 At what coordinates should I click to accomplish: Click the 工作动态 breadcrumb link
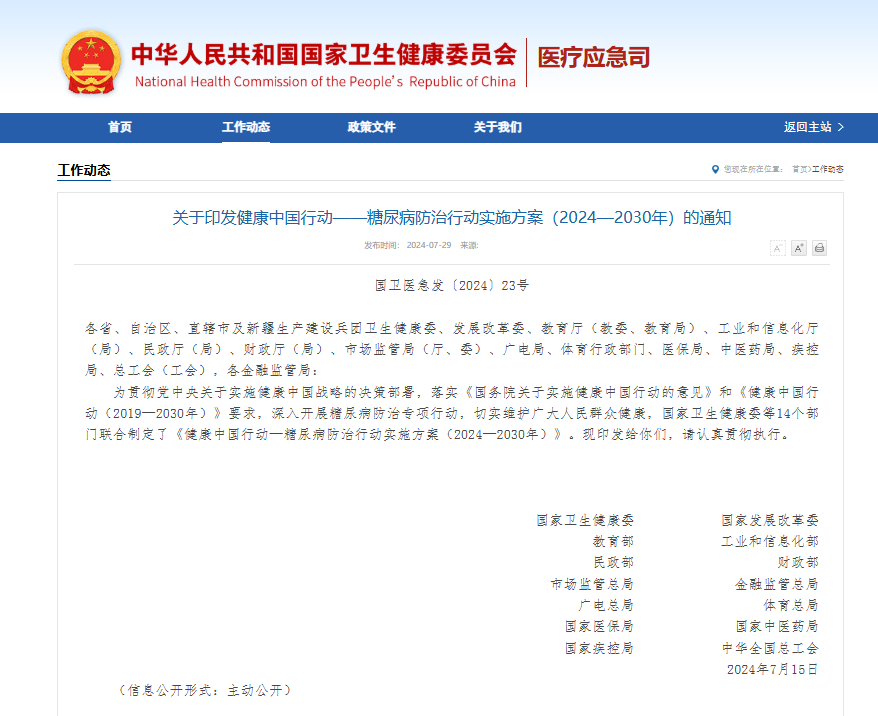[828, 170]
